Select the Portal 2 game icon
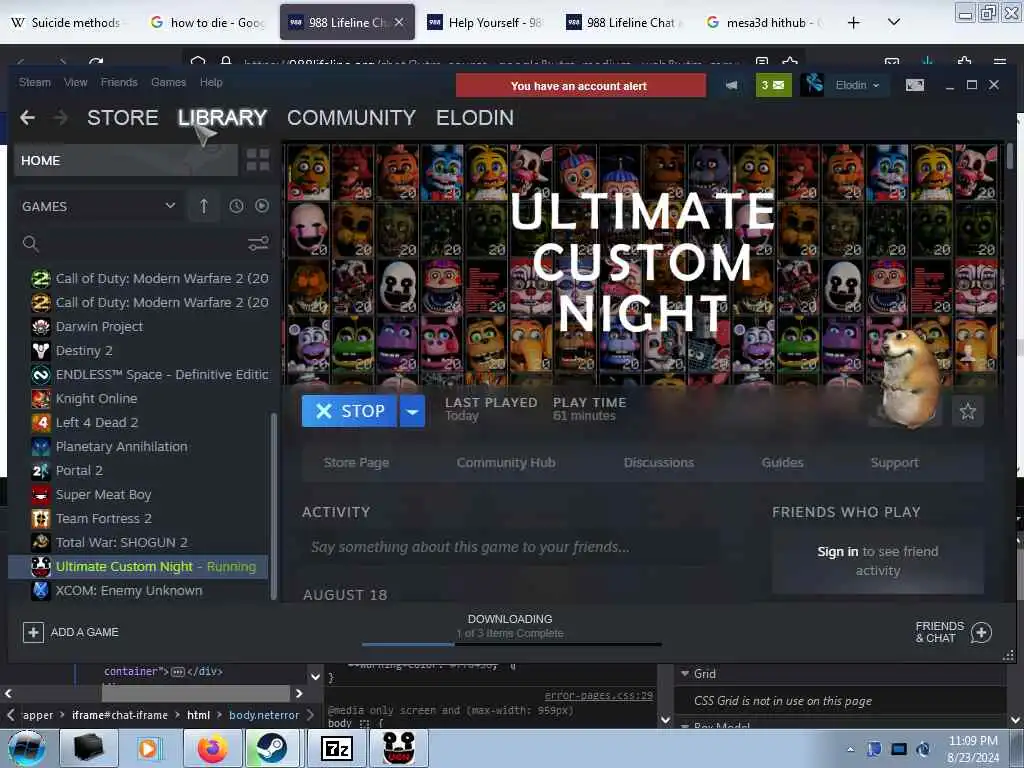This screenshot has height=768, width=1024. tap(40, 471)
